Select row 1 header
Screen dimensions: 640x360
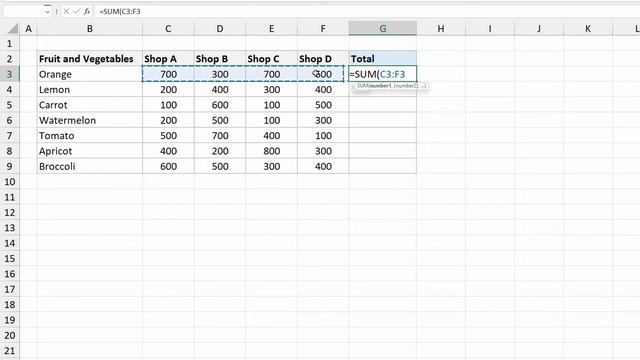9,43
